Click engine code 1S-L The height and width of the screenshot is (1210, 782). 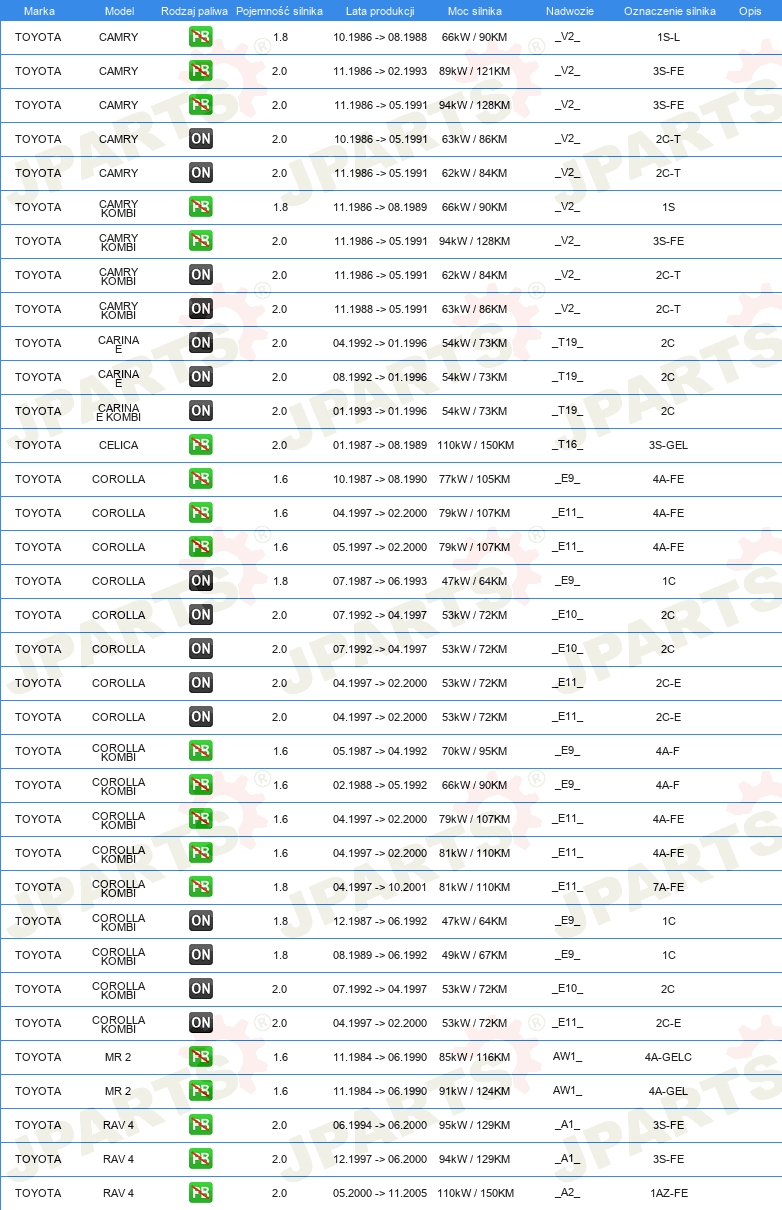point(669,37)
